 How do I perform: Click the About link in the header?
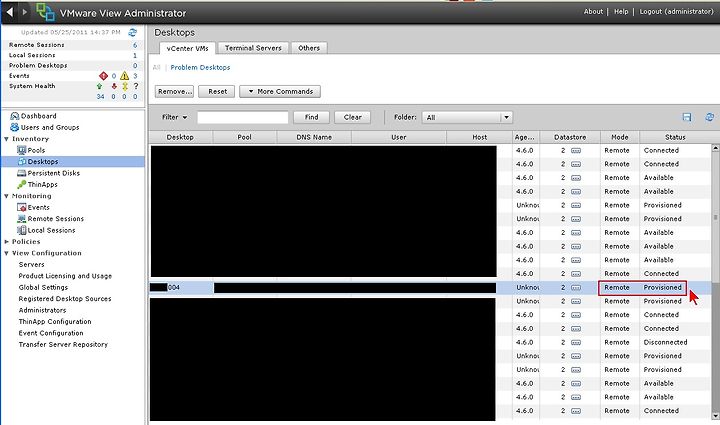click(593, 11)
